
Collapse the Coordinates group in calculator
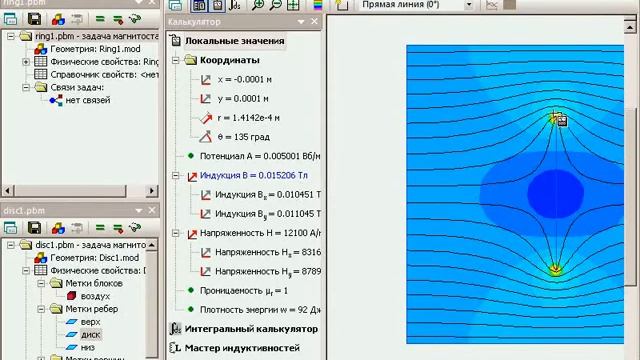point(176,60)
